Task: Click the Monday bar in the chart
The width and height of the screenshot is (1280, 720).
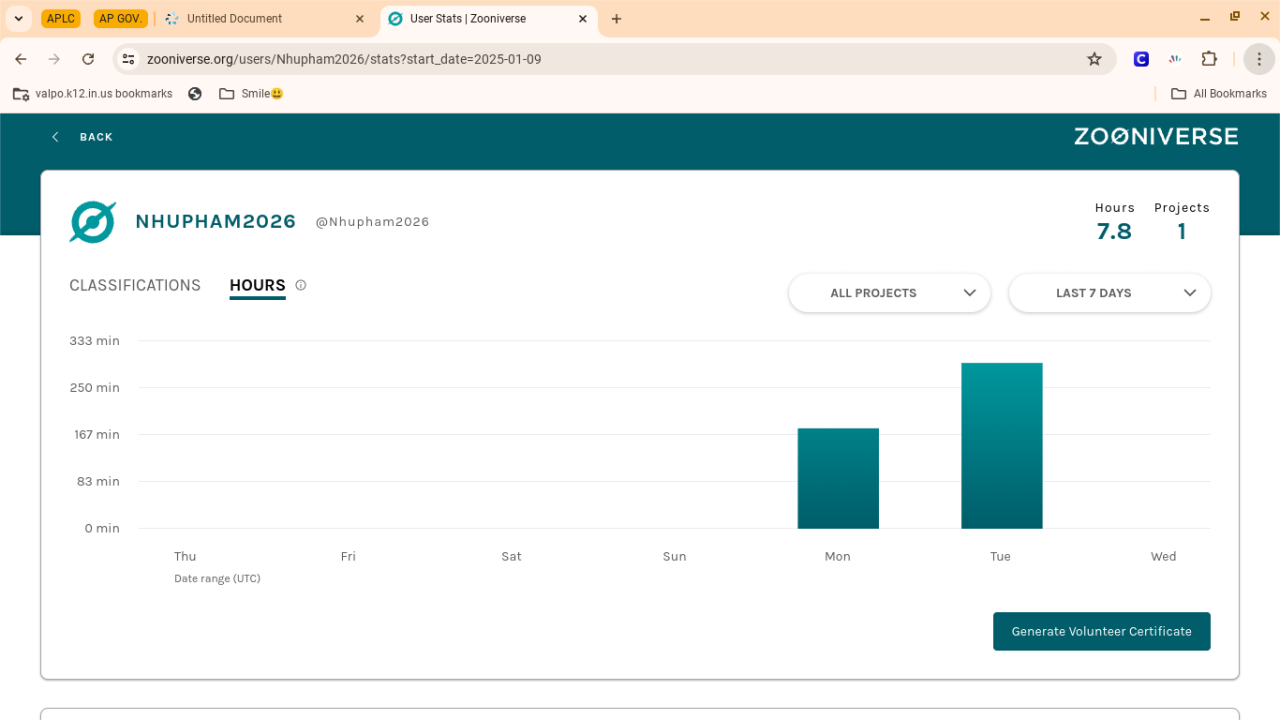Action: pos(838,478)
